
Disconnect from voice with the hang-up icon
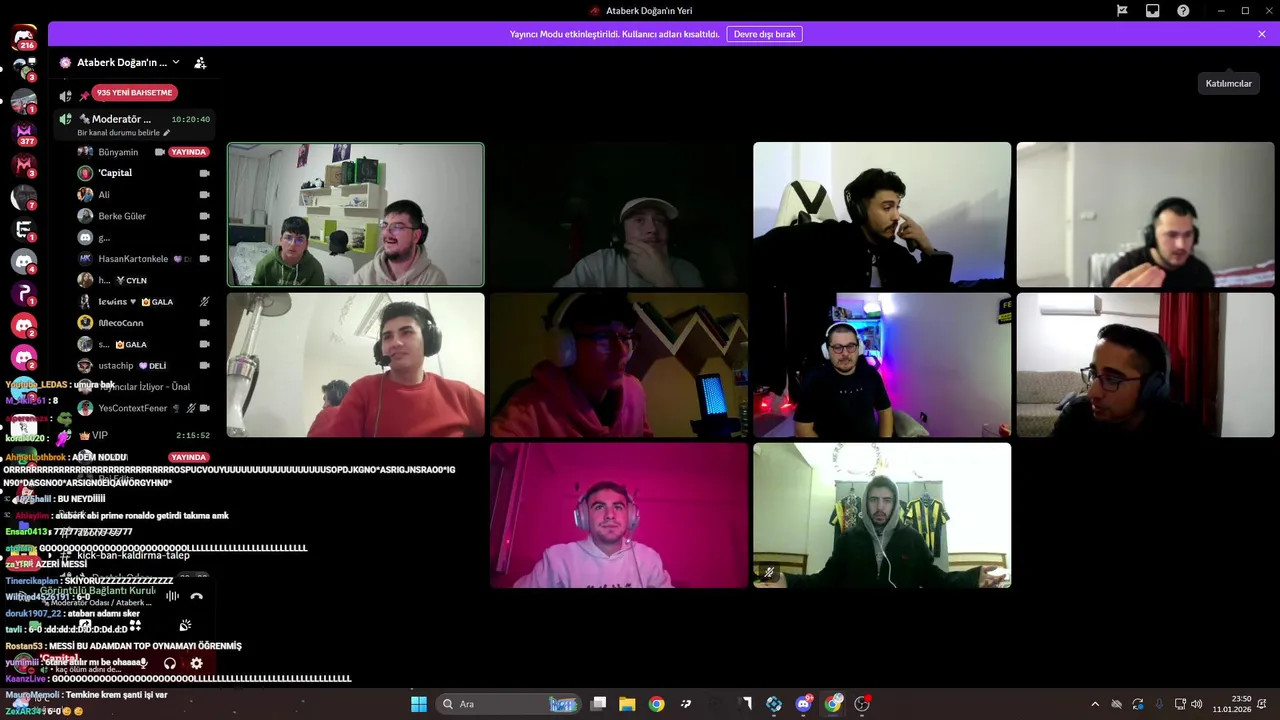[196, 596]
